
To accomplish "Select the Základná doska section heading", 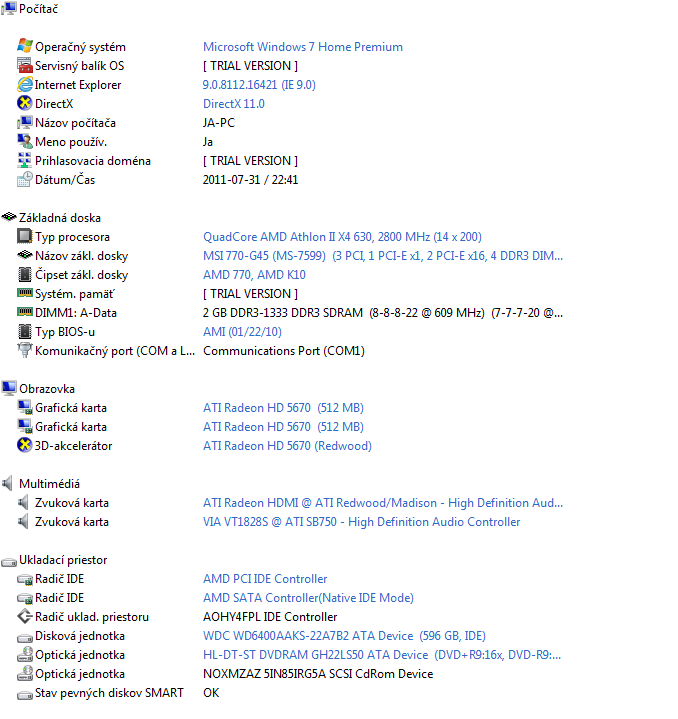I will [60, 218].
